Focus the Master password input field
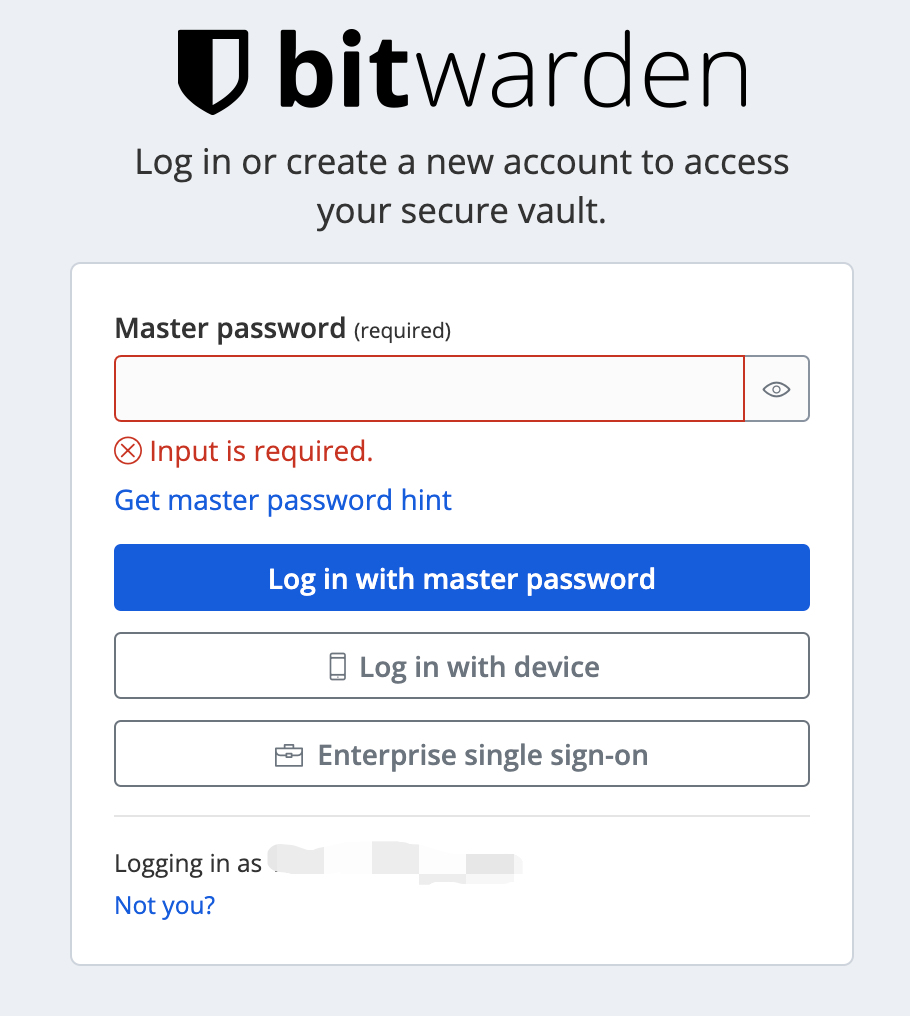This screenshot has width=910, height=1016. [x=429, y=388]
